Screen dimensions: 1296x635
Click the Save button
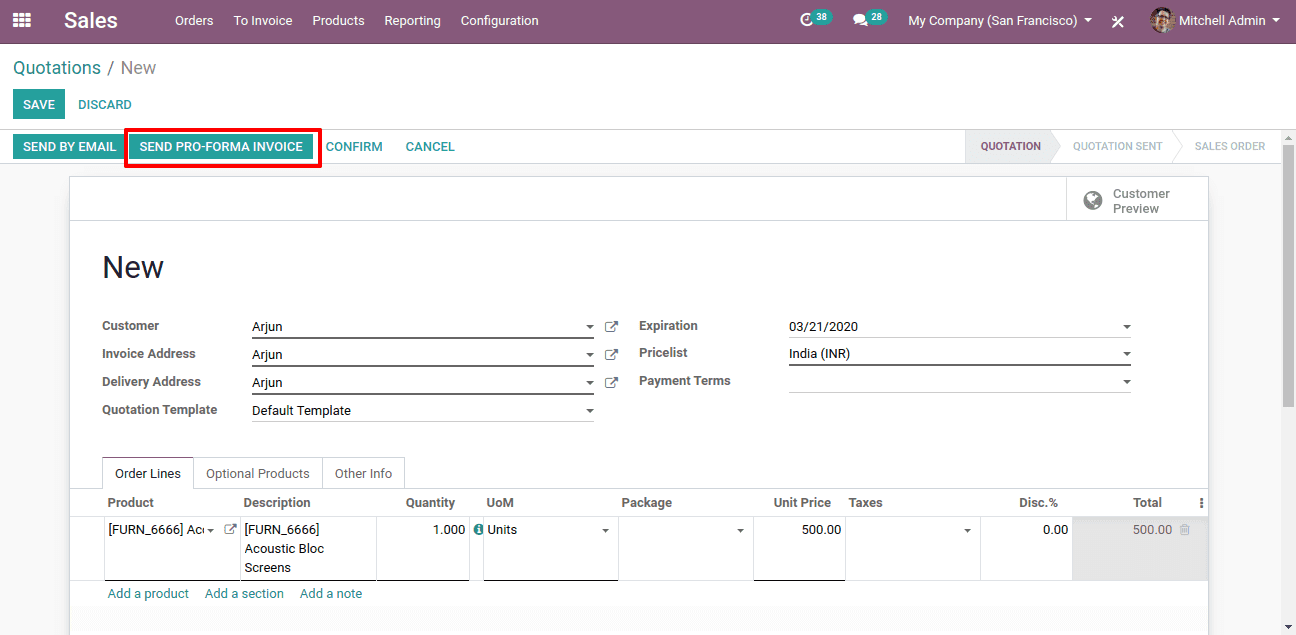(39, 104)
